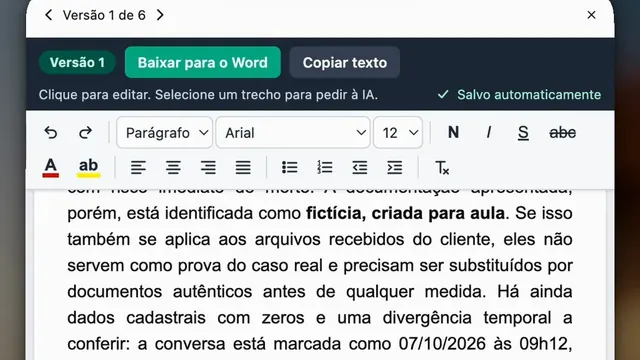Toggle italic formatting
Viewport: 640px width, 360px height.
pyautogui.click(x=489, y=133)
